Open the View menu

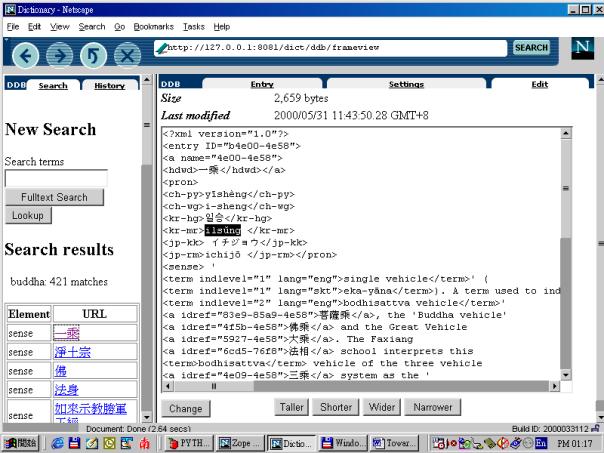(x=60, y=27)
